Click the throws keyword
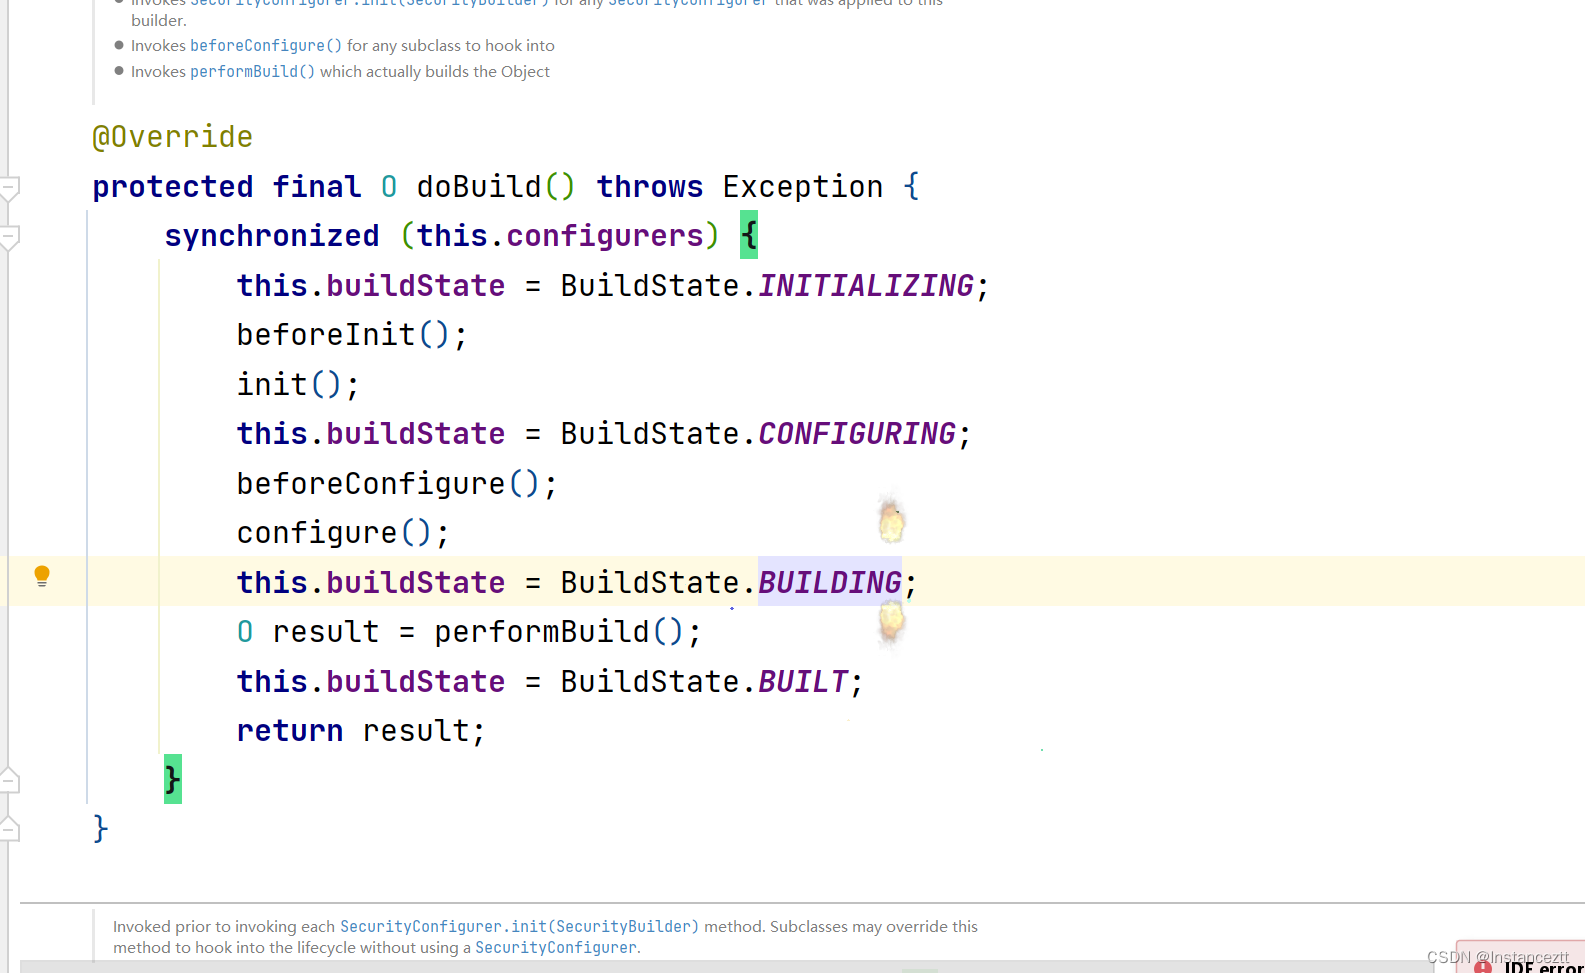The width and height of the screenshot is (1585, 973). [x=650, y=187]
